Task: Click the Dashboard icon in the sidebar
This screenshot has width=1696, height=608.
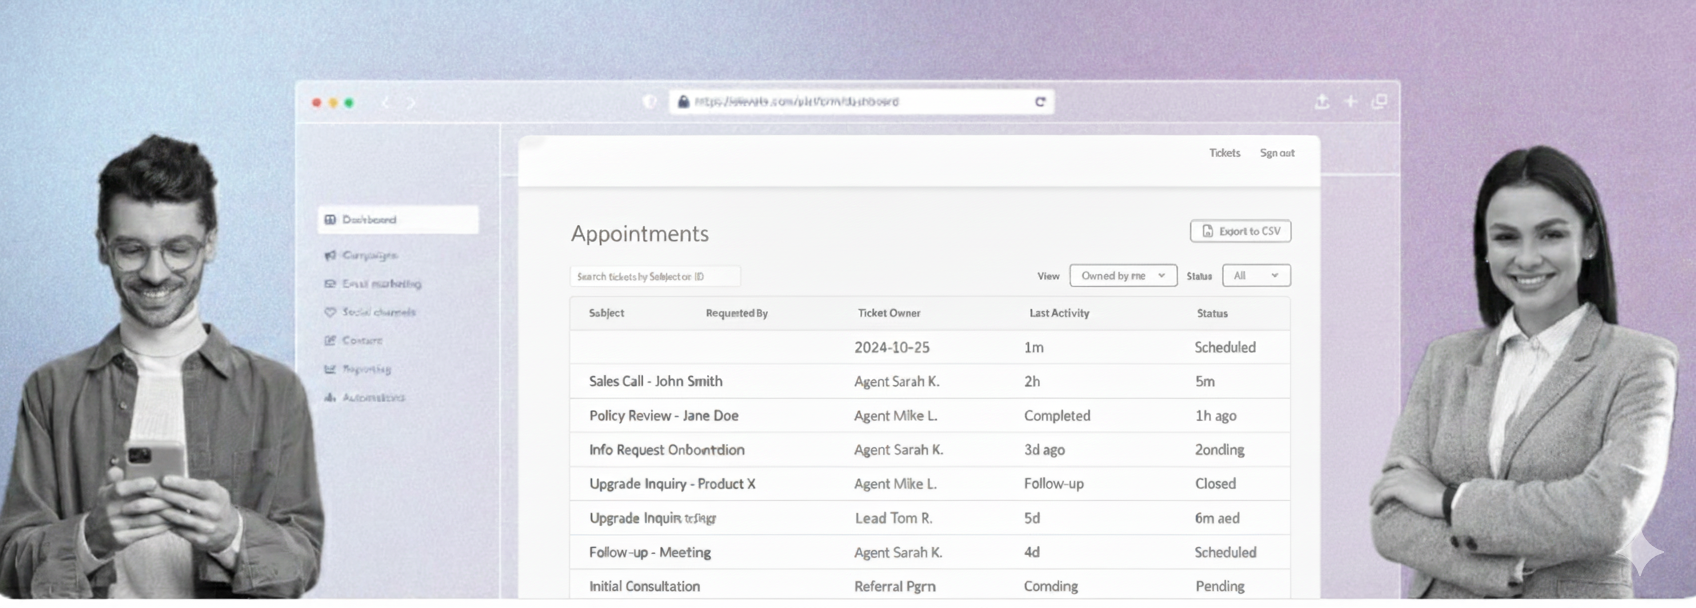Action: 330,220
